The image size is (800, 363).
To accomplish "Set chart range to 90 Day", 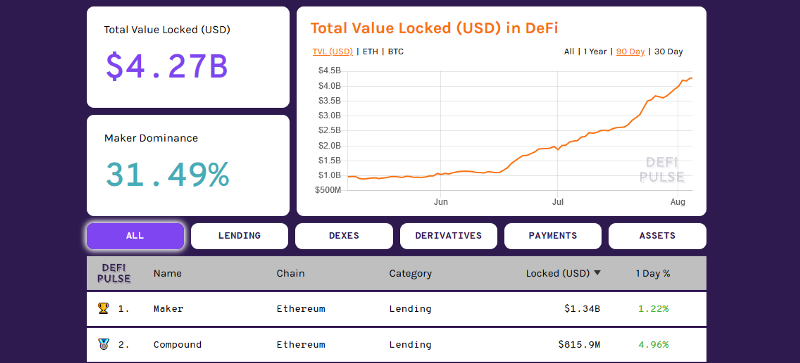I will coord(630,52).
